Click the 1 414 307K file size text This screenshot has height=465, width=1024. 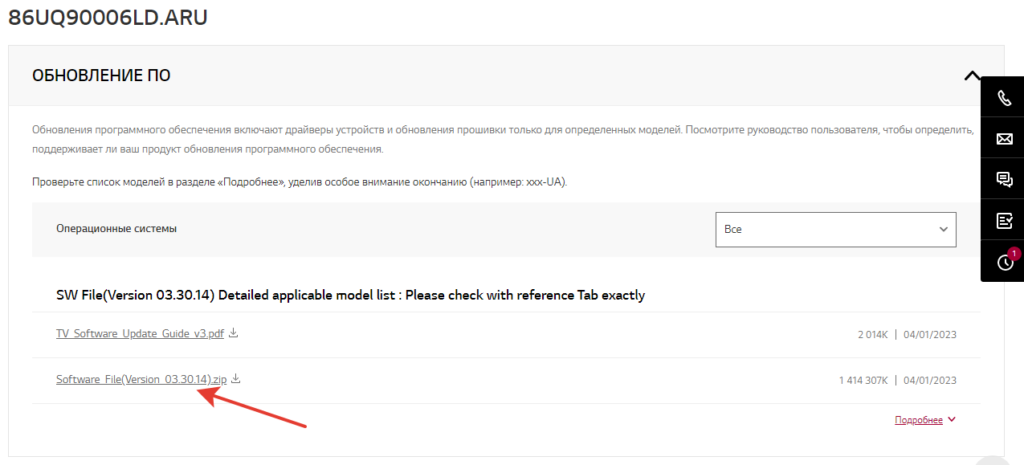tap(863, 380)
